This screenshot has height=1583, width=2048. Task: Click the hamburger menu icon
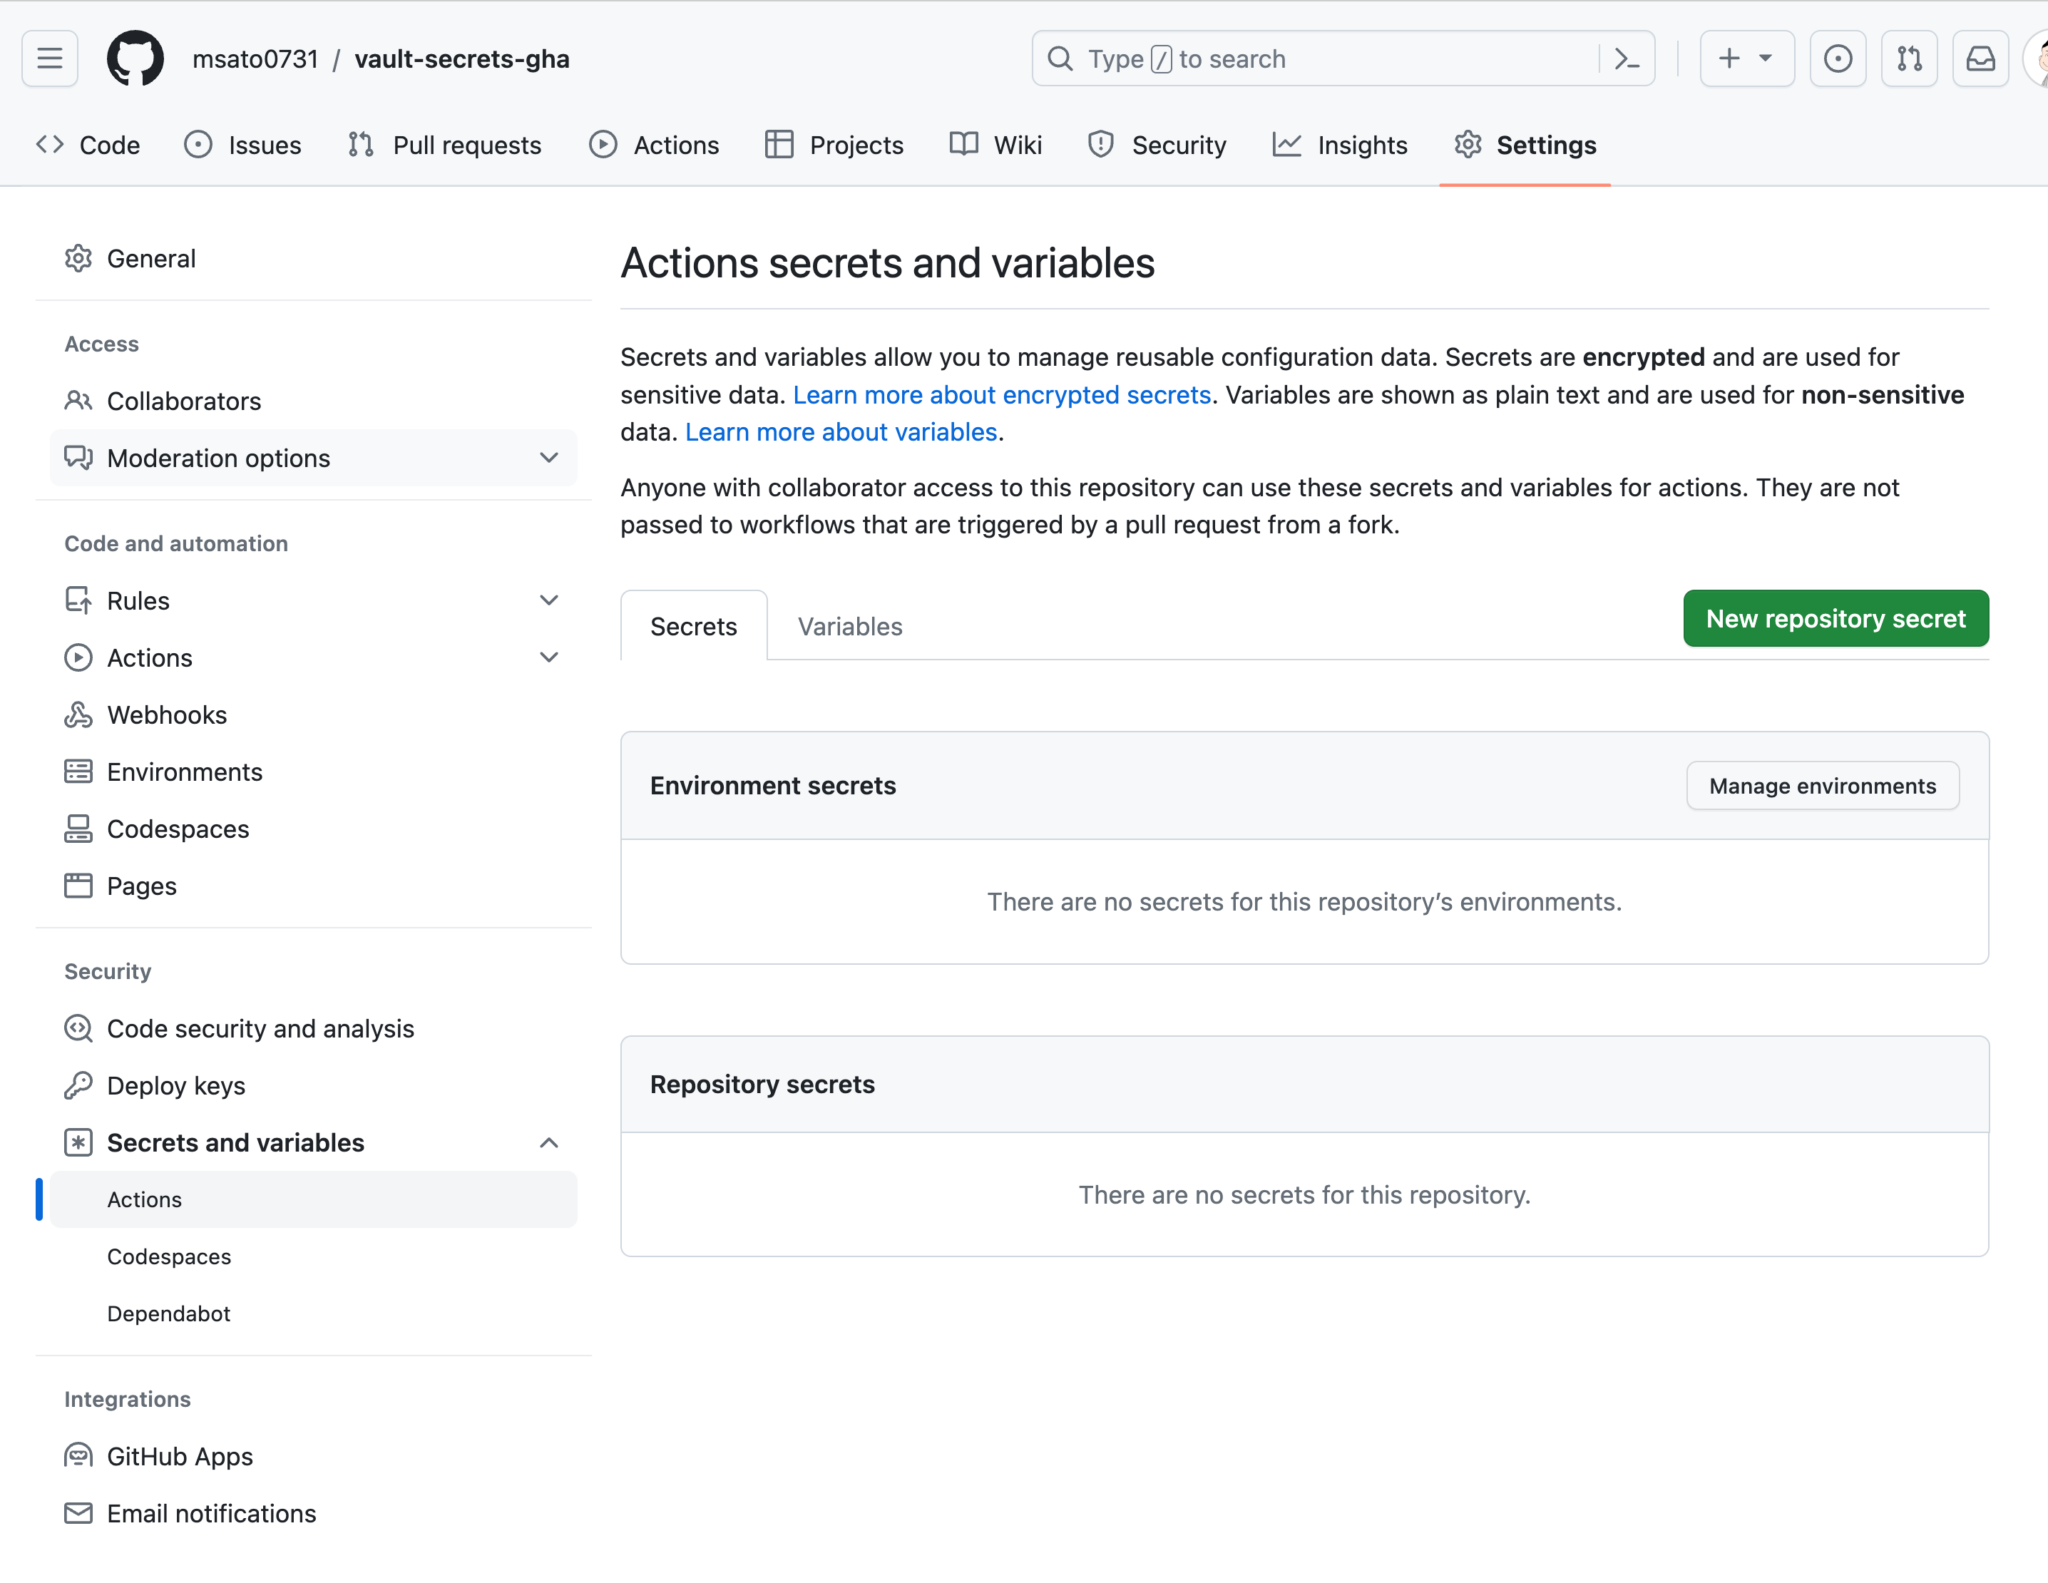49,58
